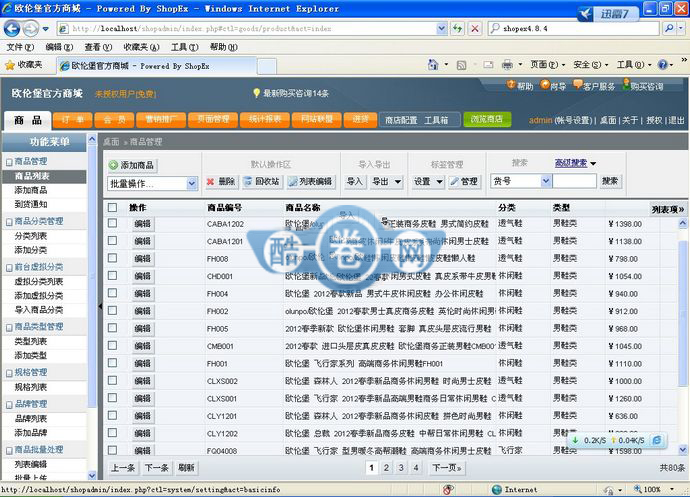Check the box for product CLXS002
Screen dimensions: 690x497
pyautogui.click(x=113, y=380)
